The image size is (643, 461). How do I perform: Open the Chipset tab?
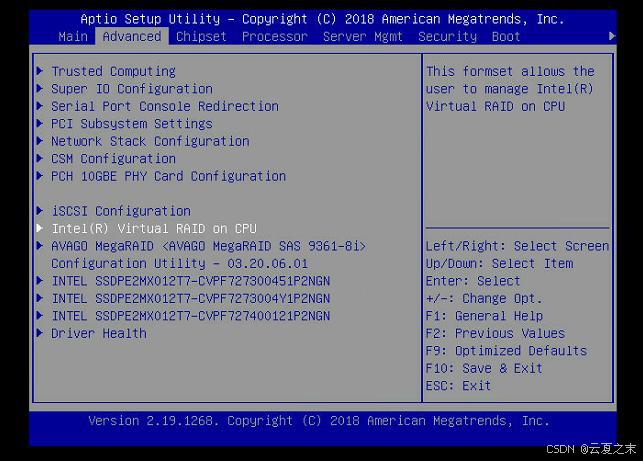[201, 37]
